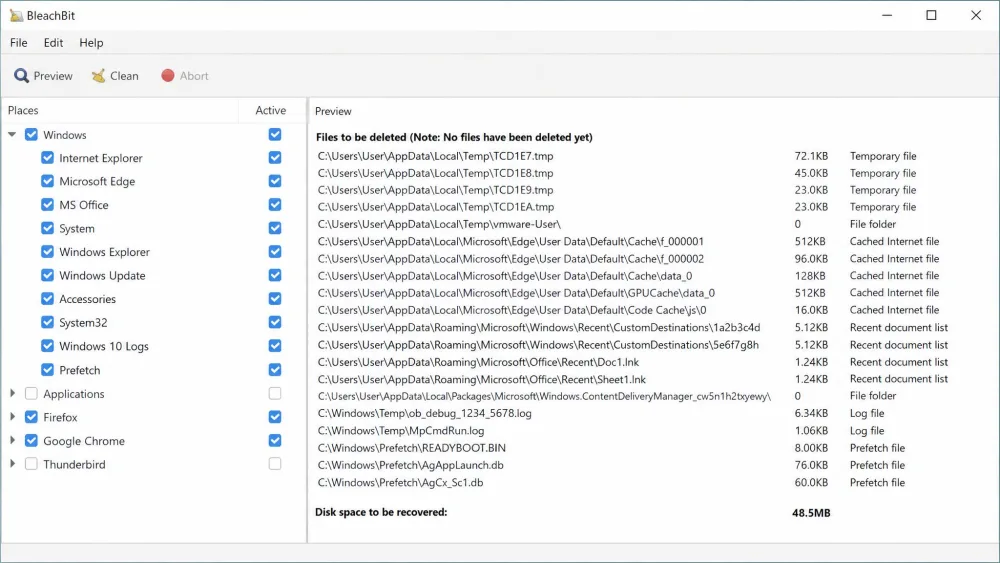Image resolution: width=1000 pixels, height=563 pixels.
Task: Expand the Thunderbird group
Action: point(12,464)
